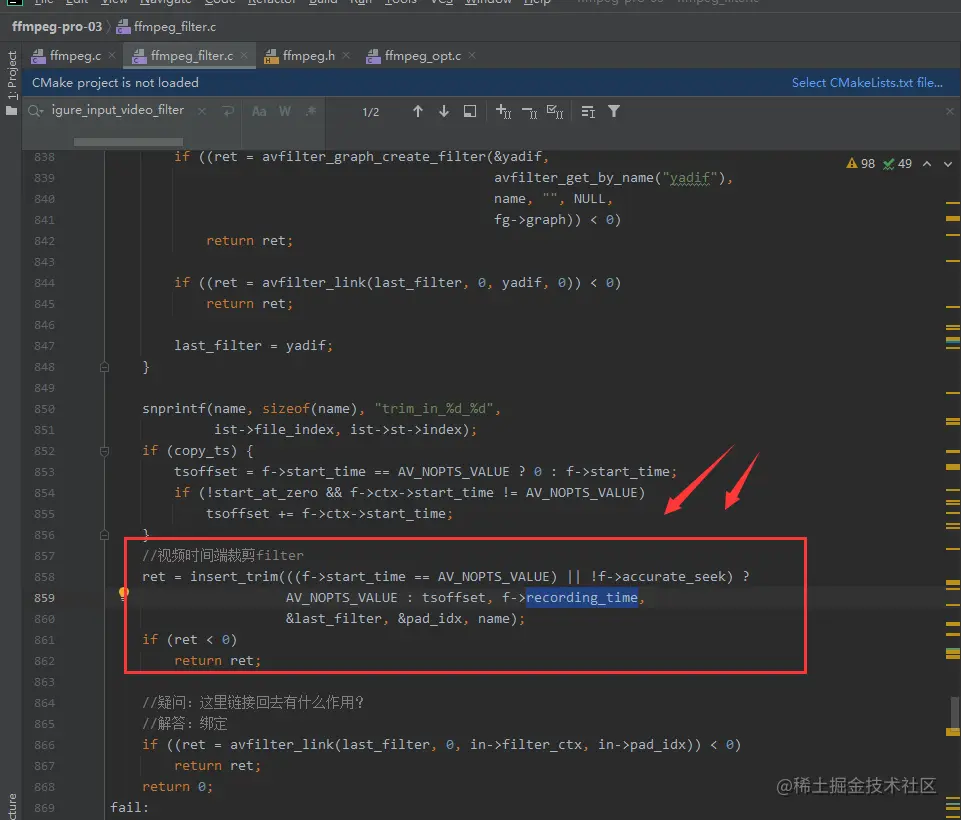Toggle fold marker at line 856
The height and width of the screenshot is (820, 961).
(x=104, y=535)
